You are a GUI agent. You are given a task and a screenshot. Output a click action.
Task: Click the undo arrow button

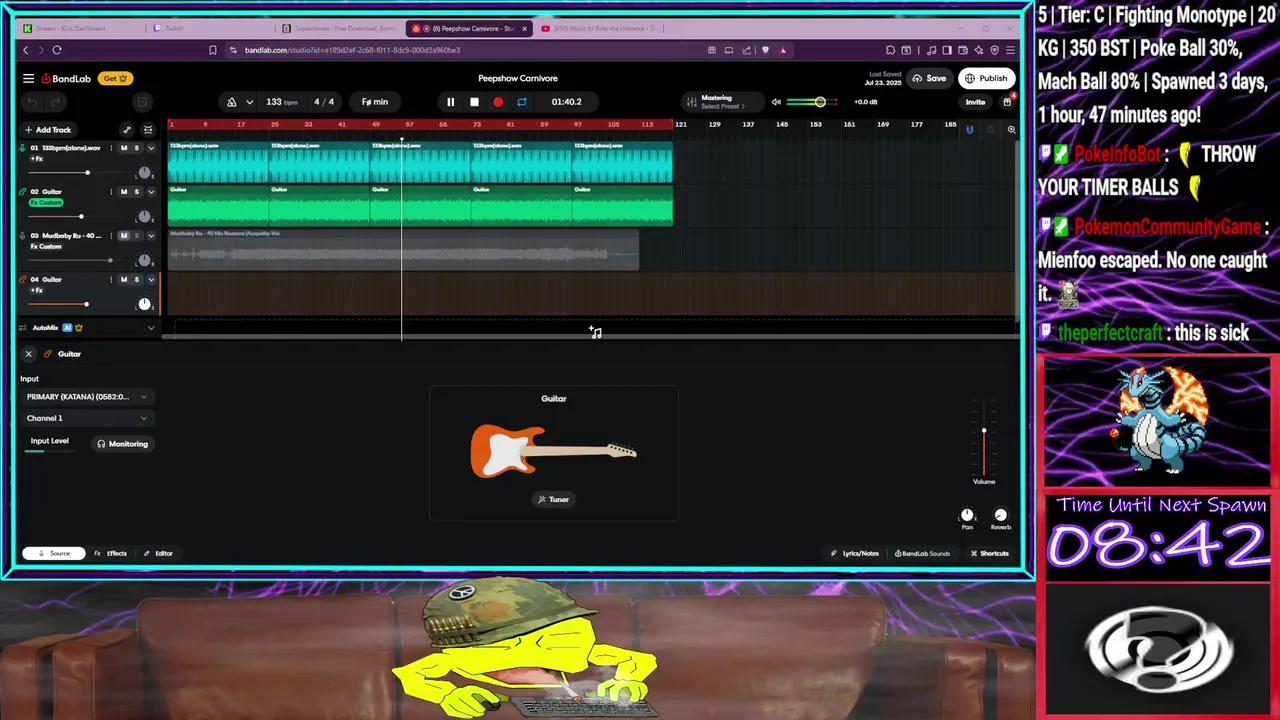(x=32, y=102)
